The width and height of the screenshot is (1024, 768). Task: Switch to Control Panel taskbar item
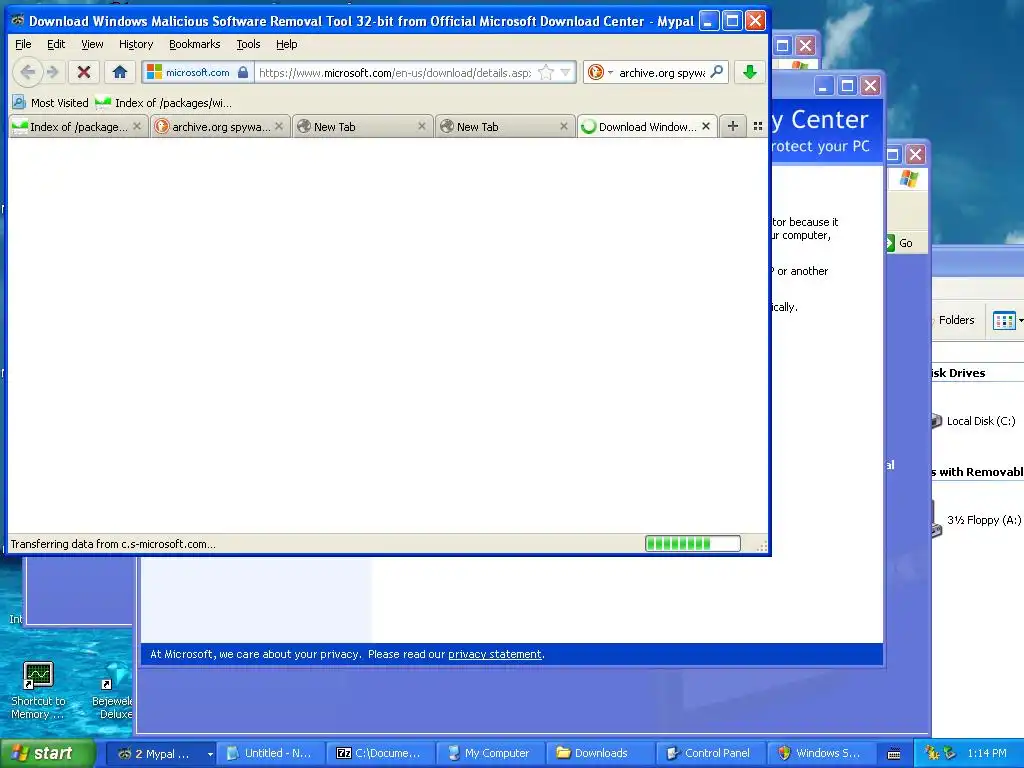tap(711, 754)
